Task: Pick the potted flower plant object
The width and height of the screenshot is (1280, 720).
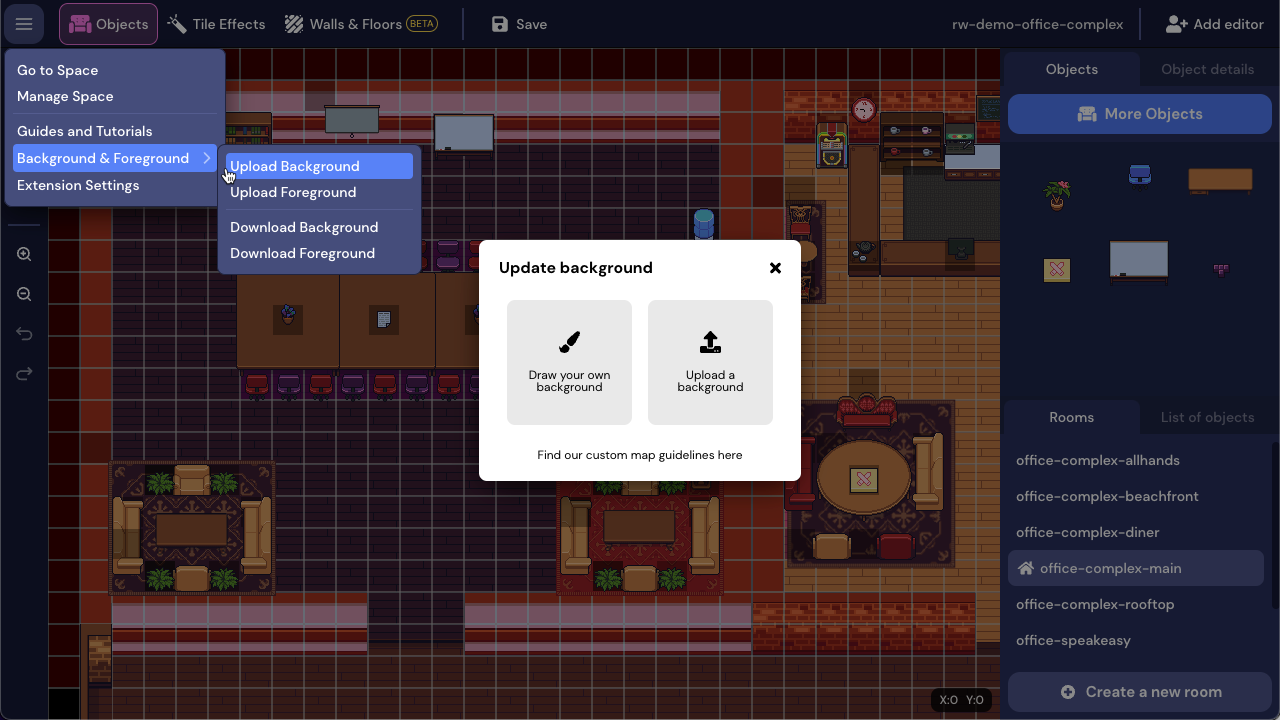Action: [1057, 194]
